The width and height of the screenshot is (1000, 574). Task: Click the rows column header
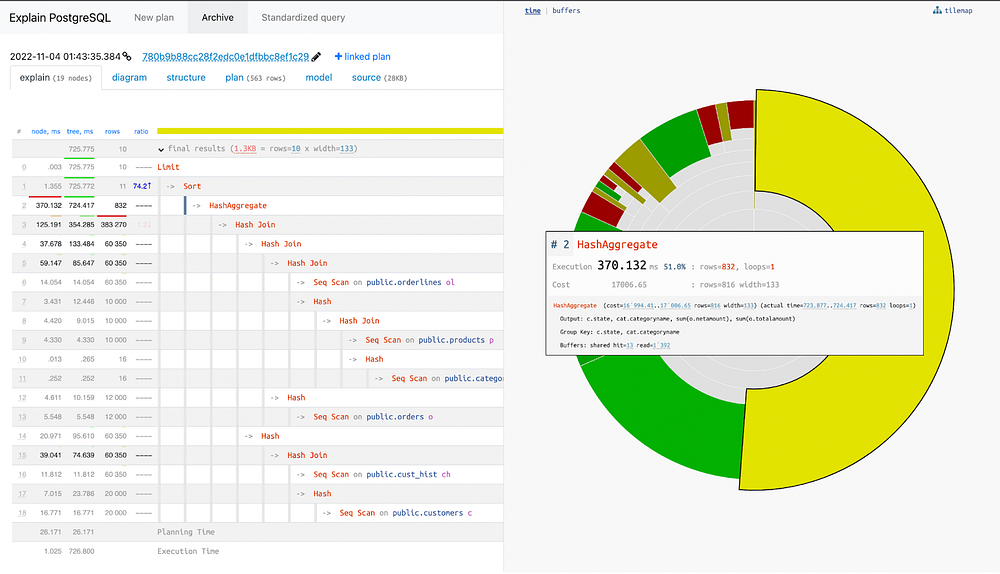[x=112, y=131]
